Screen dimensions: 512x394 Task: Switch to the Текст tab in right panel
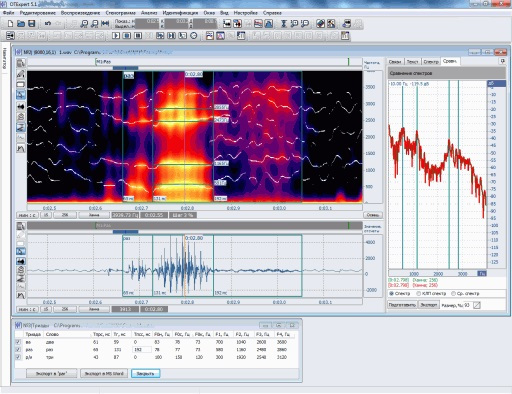point(413,62)
